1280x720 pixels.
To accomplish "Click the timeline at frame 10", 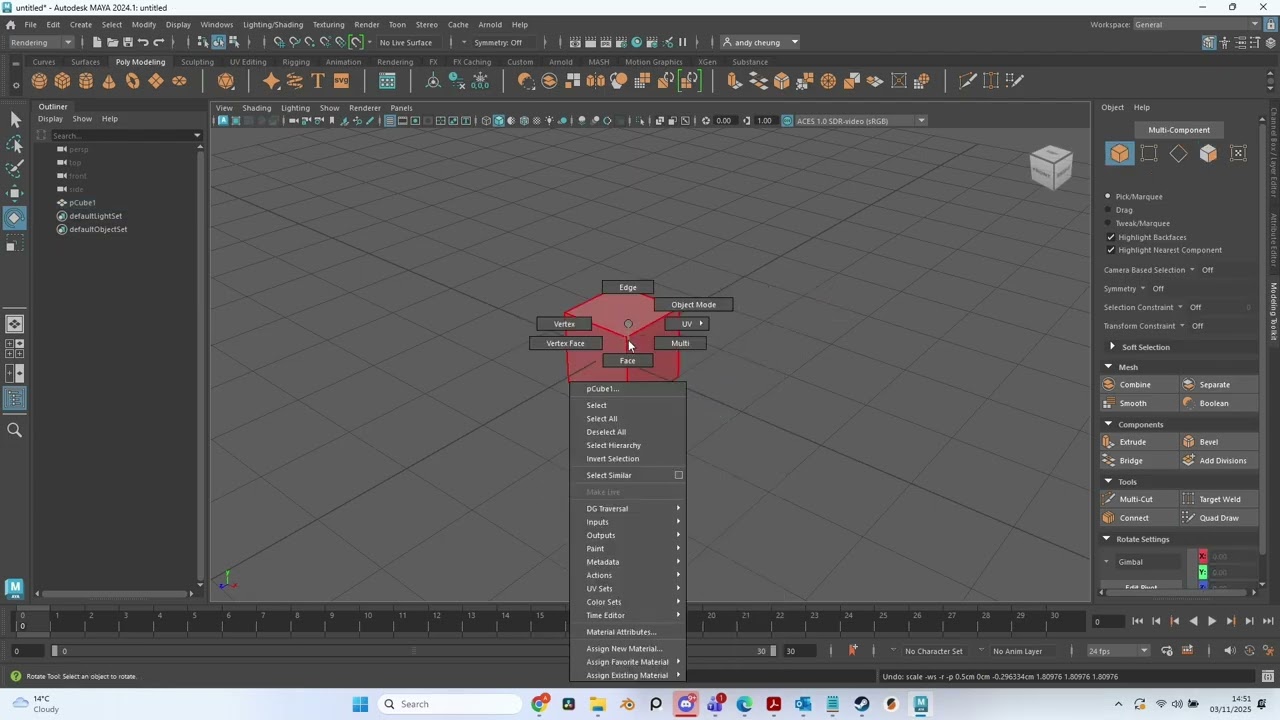I will [368, 621].
